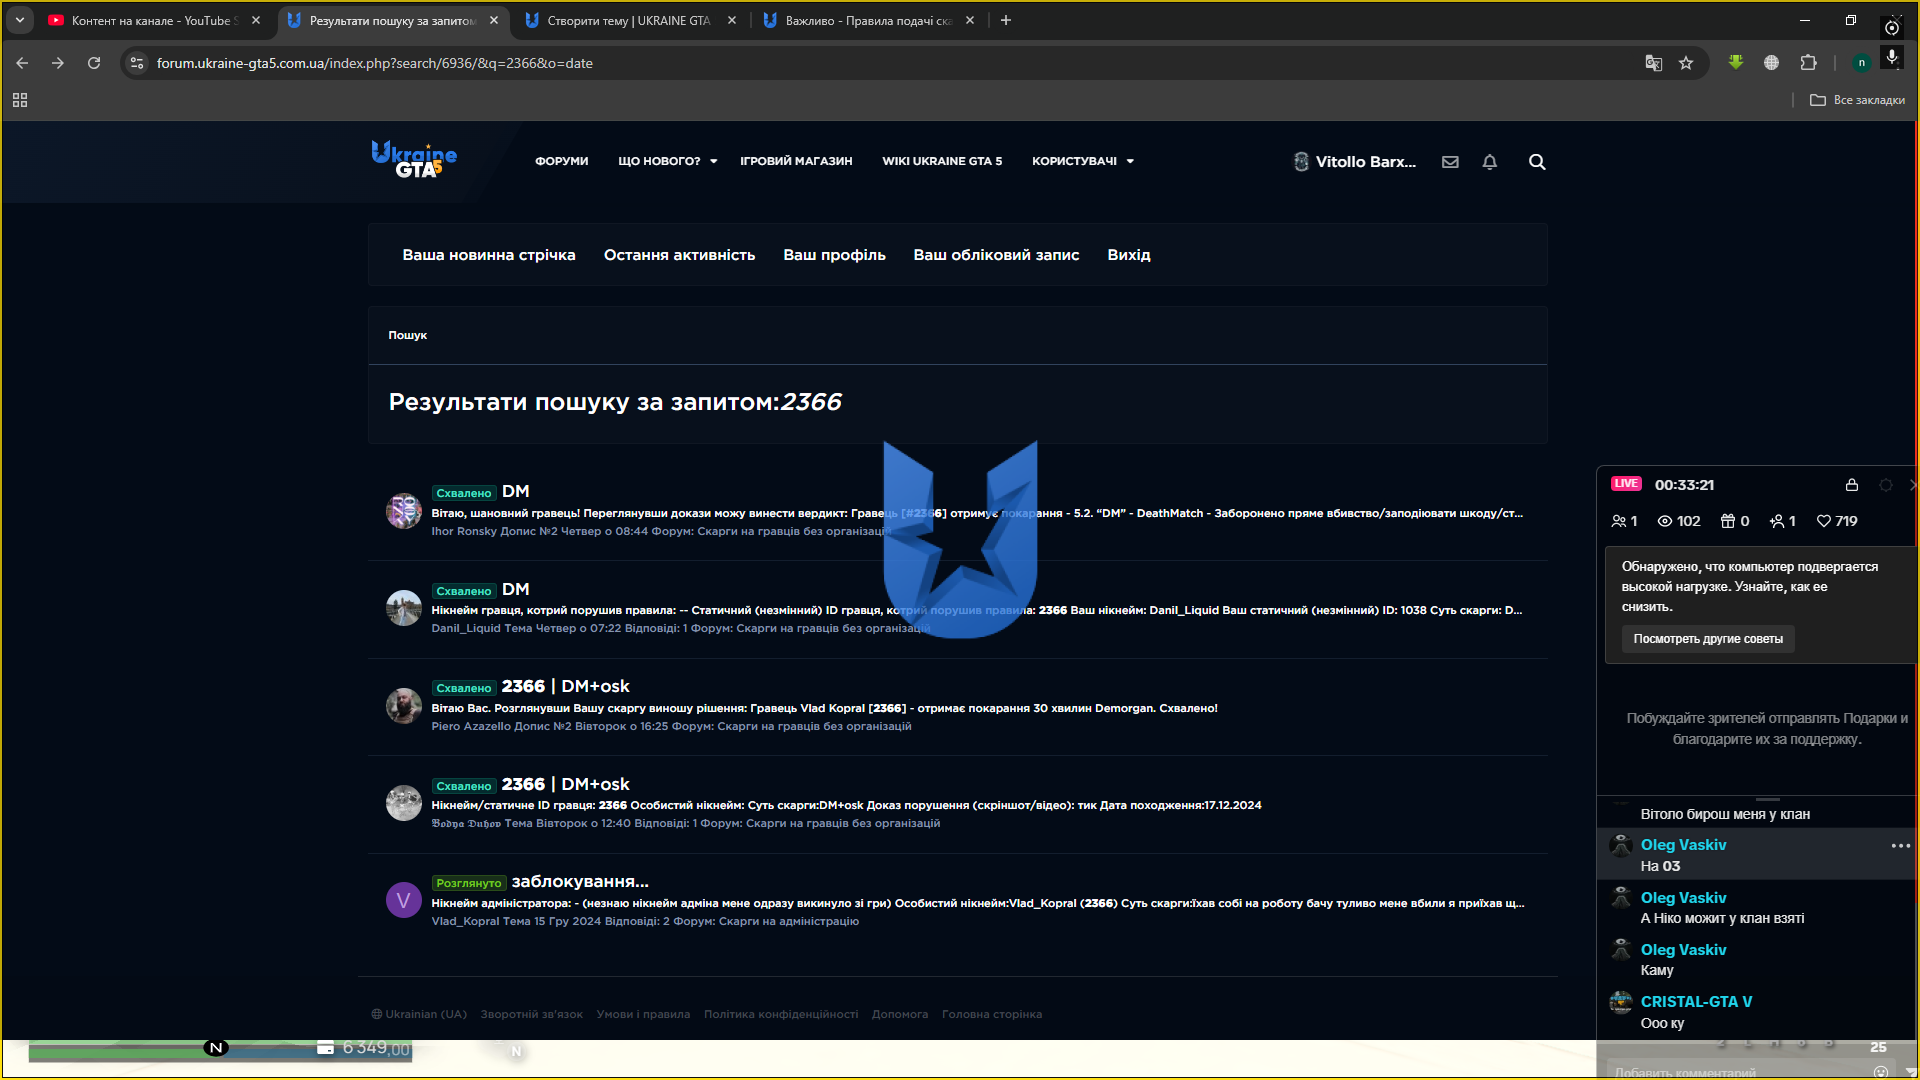This screenshot has height=1080, width=1920.
Task: Open more options dots on Oleg Vaskiv comment
Action: coord(1901,846)
